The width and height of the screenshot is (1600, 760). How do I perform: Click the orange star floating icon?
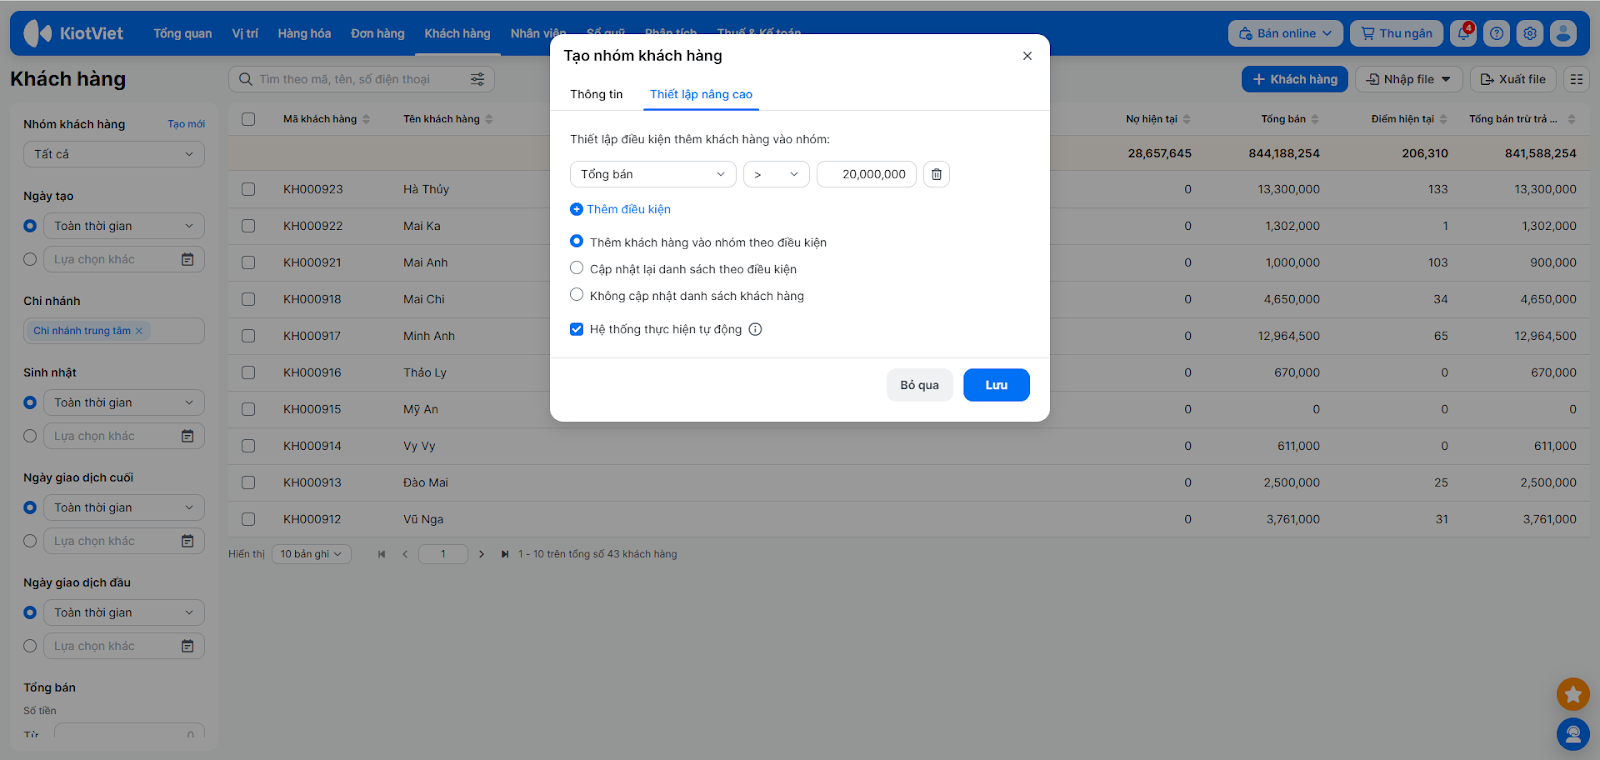[x=1573, y=693]
